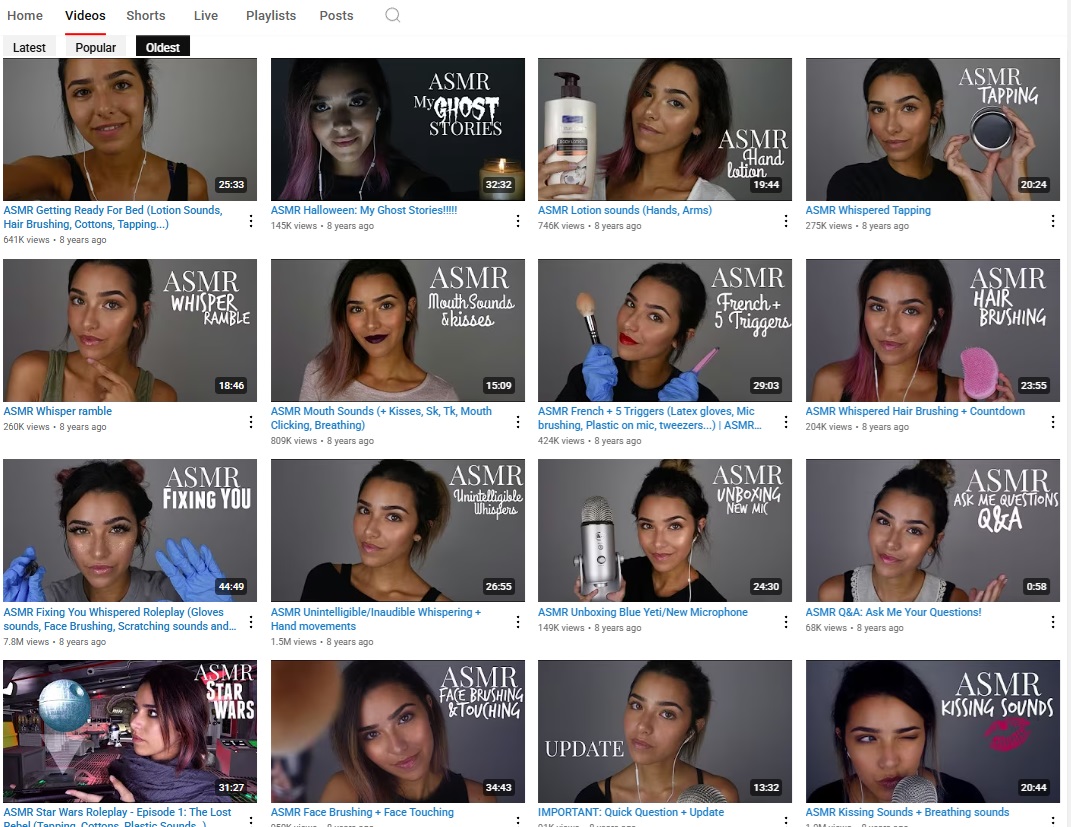Open options menu for Fixing You Roleplay video
This screenshot has height=827, width=1071.
coord(251,622)
